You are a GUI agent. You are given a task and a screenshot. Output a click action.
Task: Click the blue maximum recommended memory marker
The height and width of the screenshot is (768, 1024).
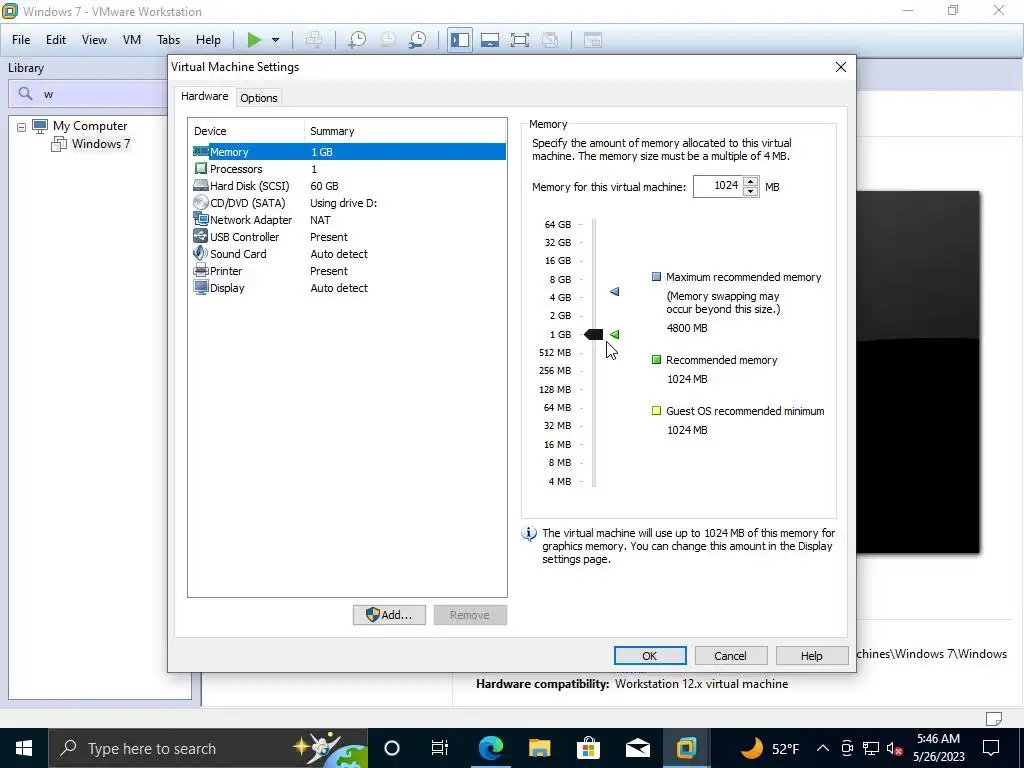click(x=615, y=291)
